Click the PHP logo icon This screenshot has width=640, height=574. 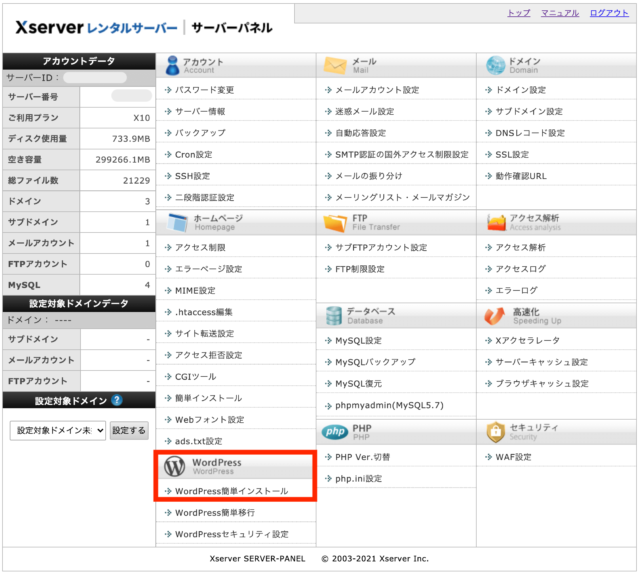(335, 432)
